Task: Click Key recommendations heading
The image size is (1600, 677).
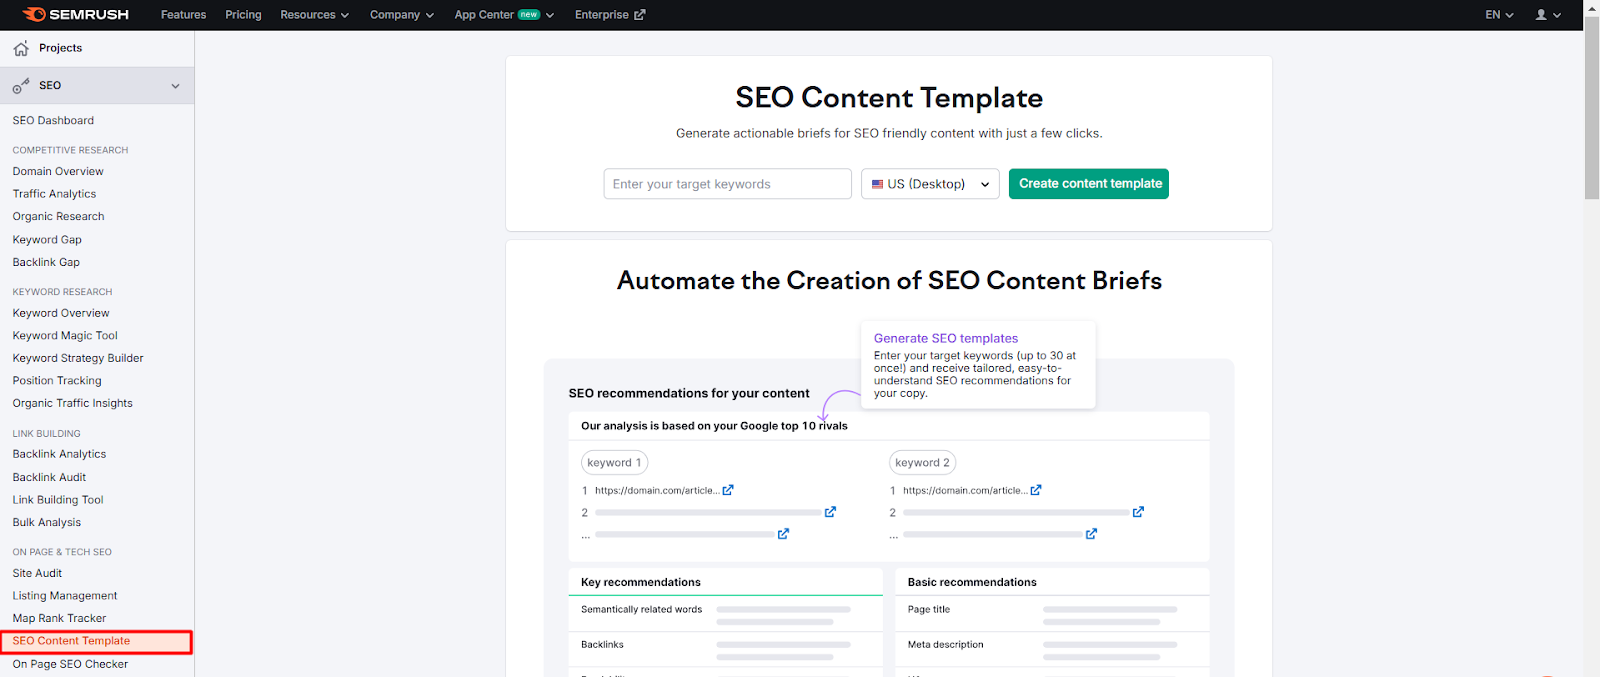Action: click(641, 582)
